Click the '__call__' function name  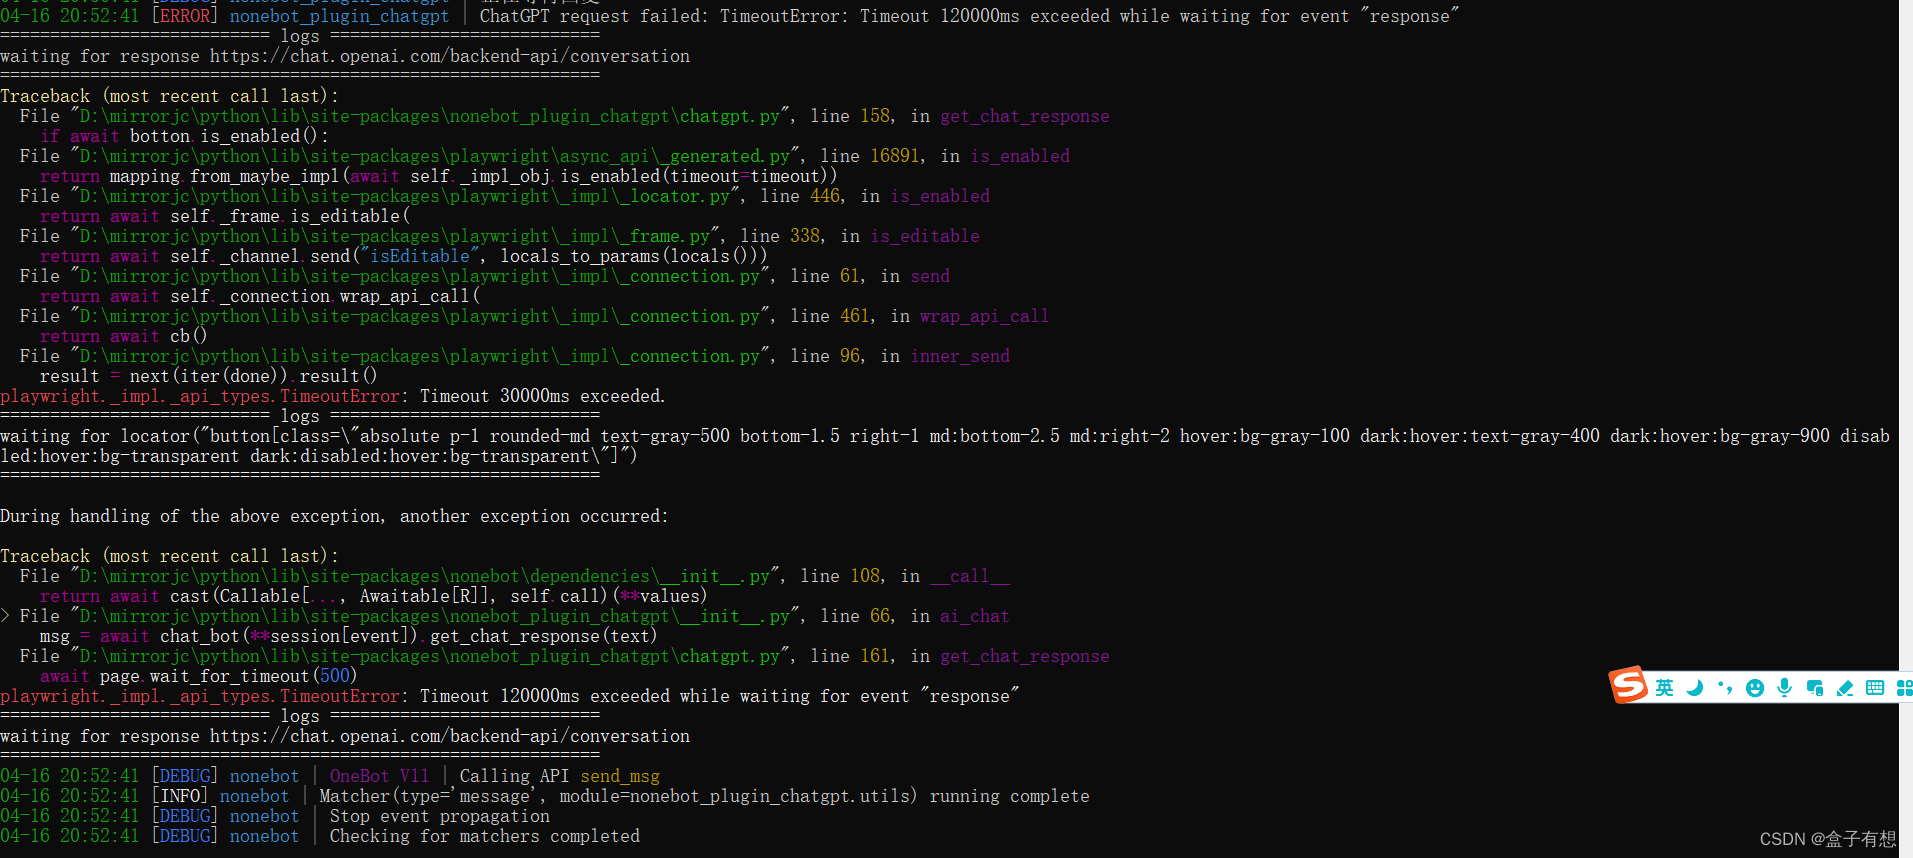(970, 576)
